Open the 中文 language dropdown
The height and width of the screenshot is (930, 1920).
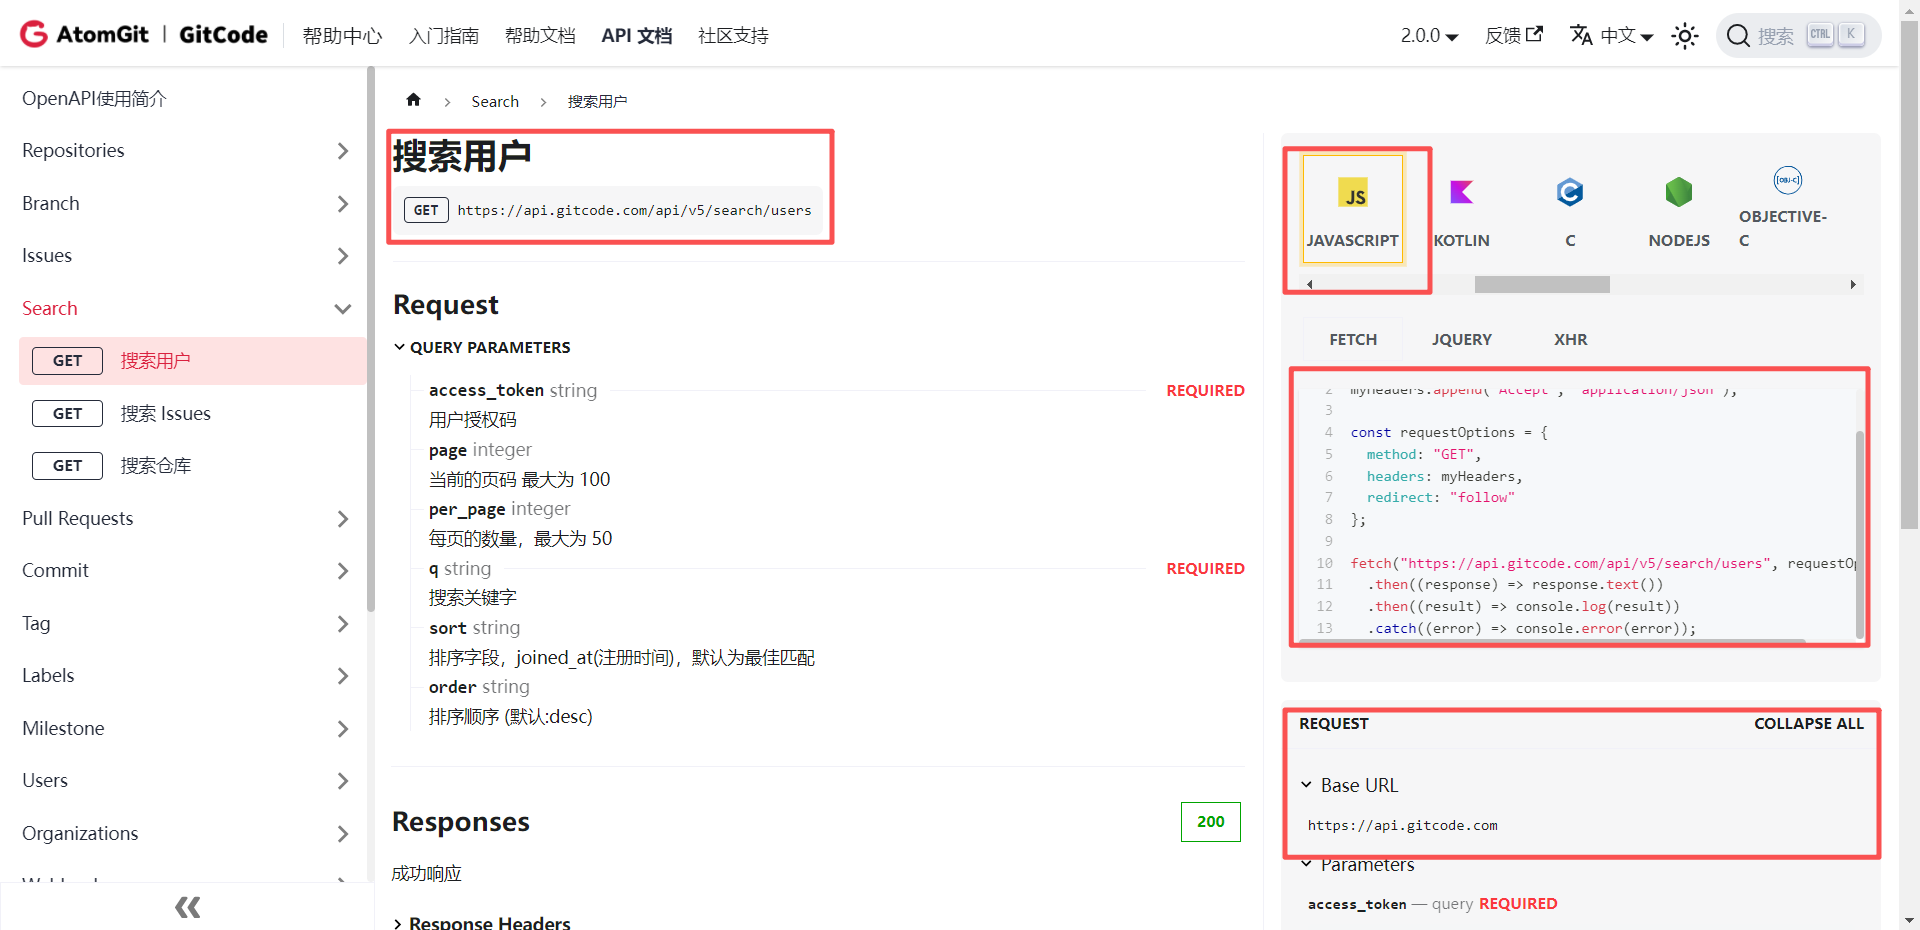[x=1611, y=35]
